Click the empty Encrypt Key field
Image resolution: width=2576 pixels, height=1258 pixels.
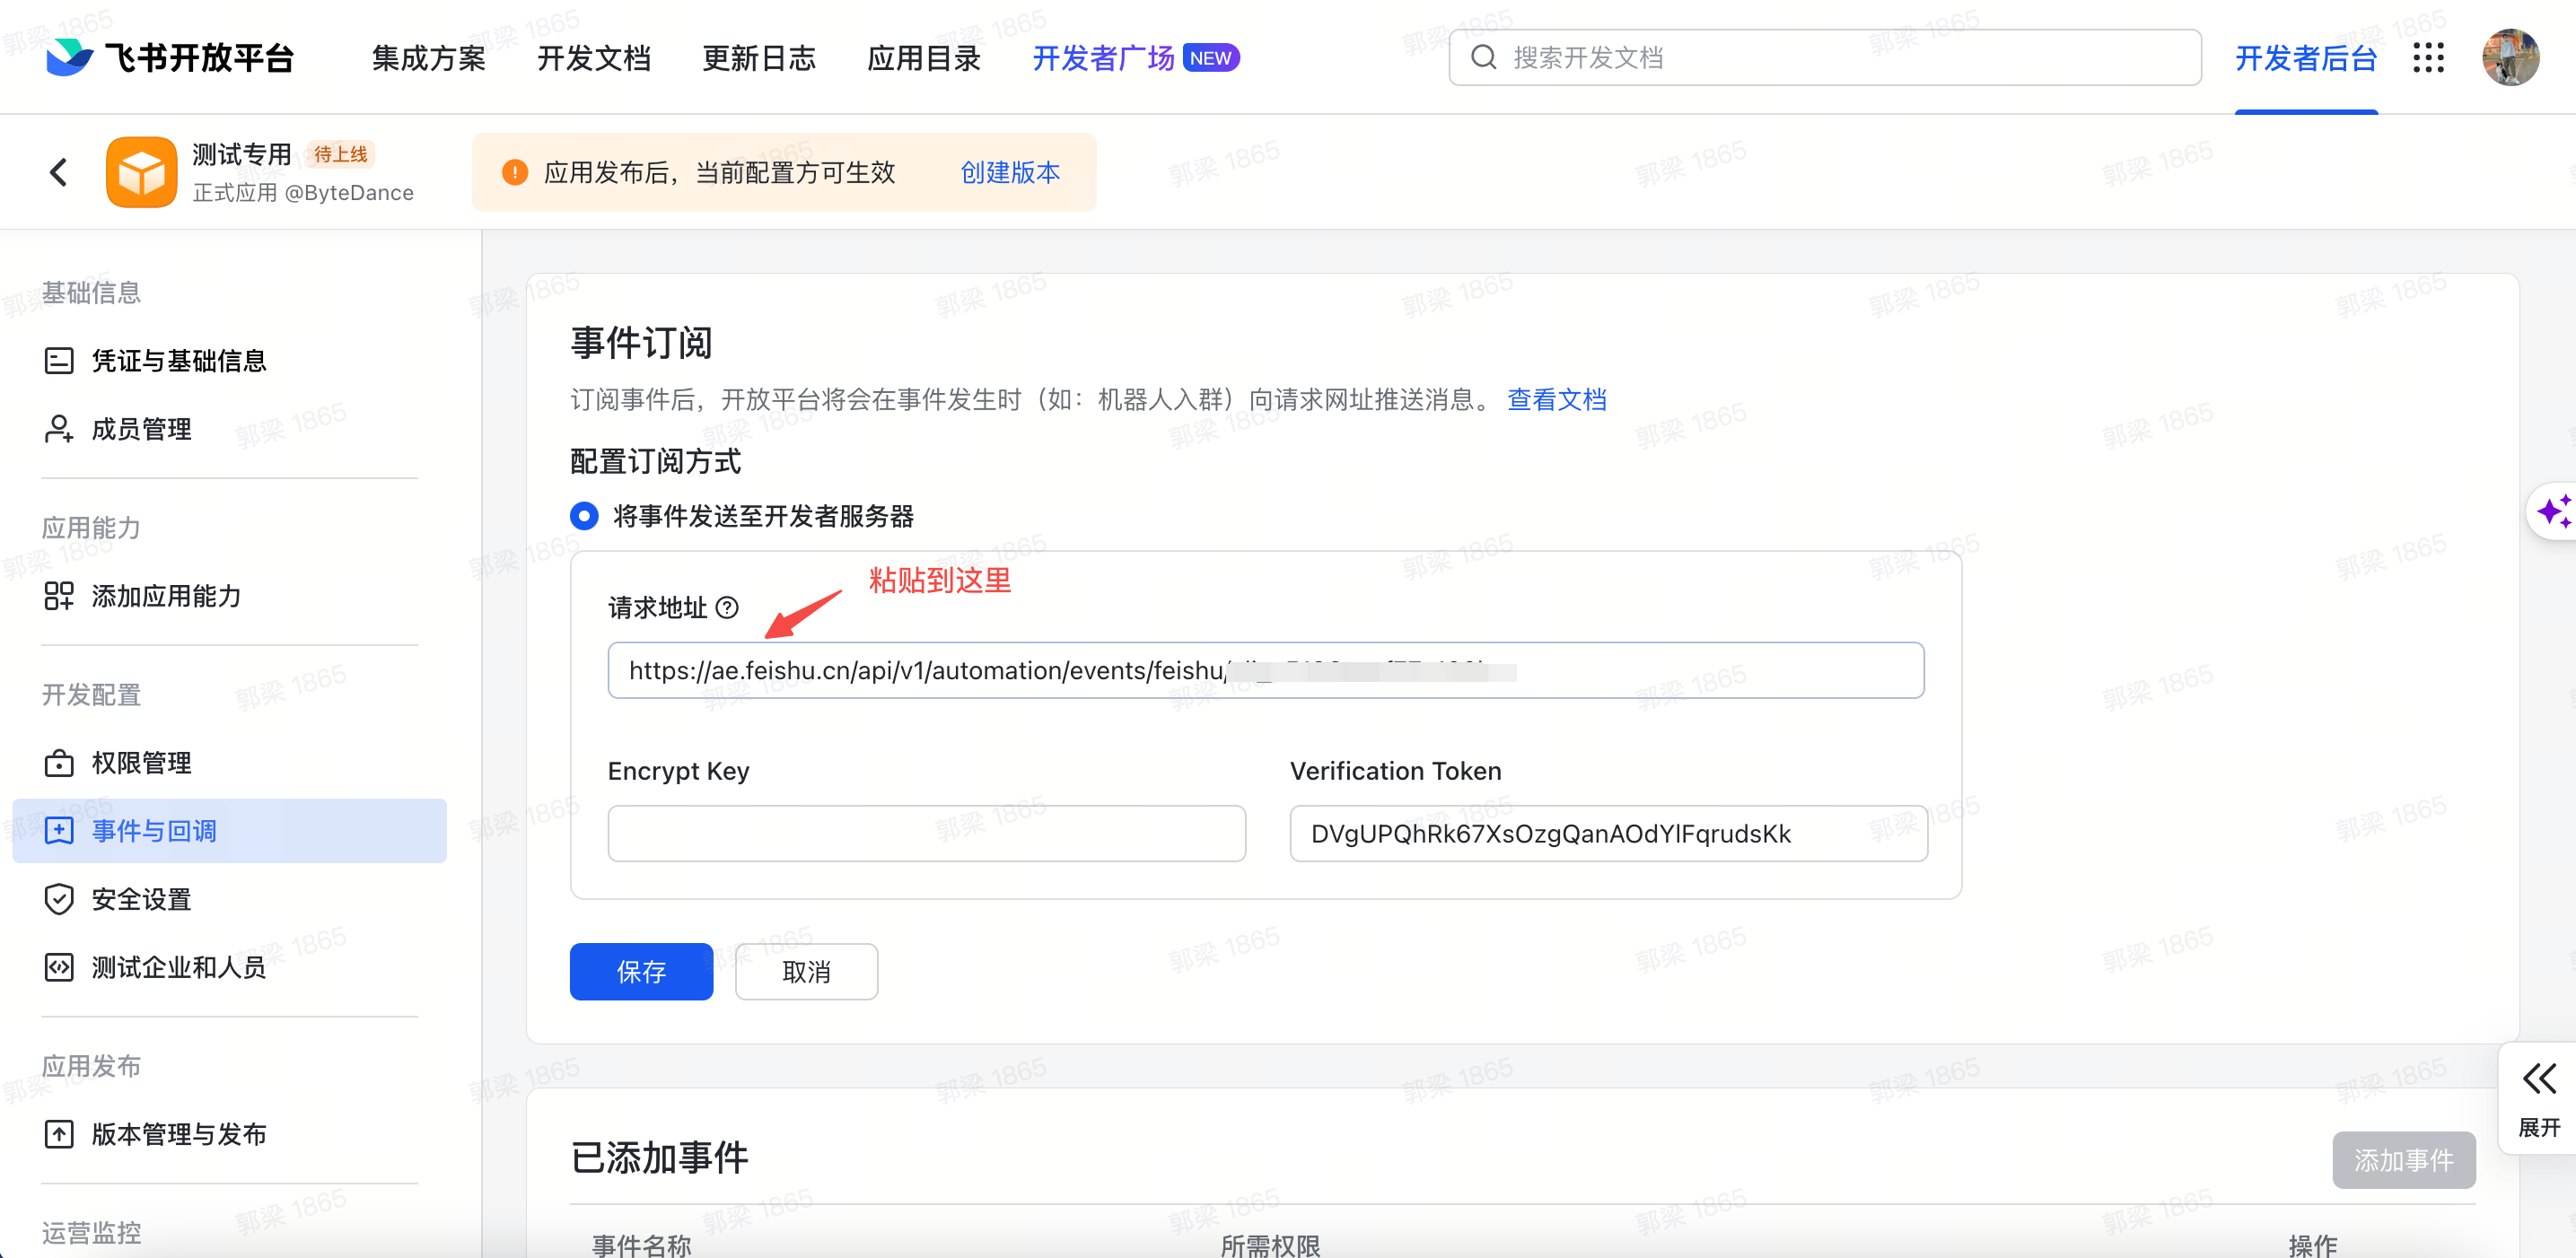(926, 833)
